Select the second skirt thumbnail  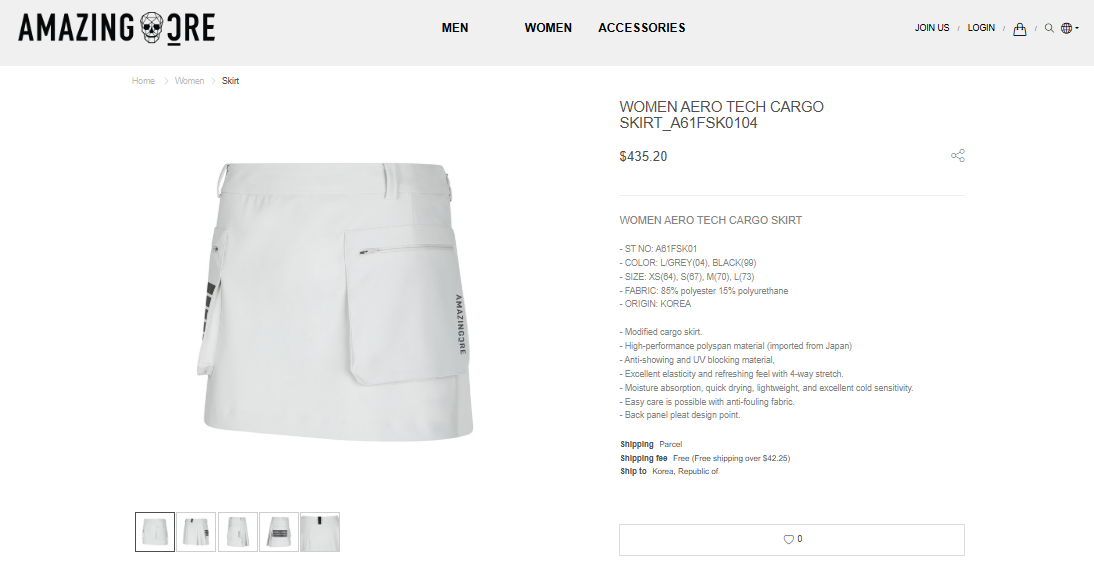tap(196, 532)
